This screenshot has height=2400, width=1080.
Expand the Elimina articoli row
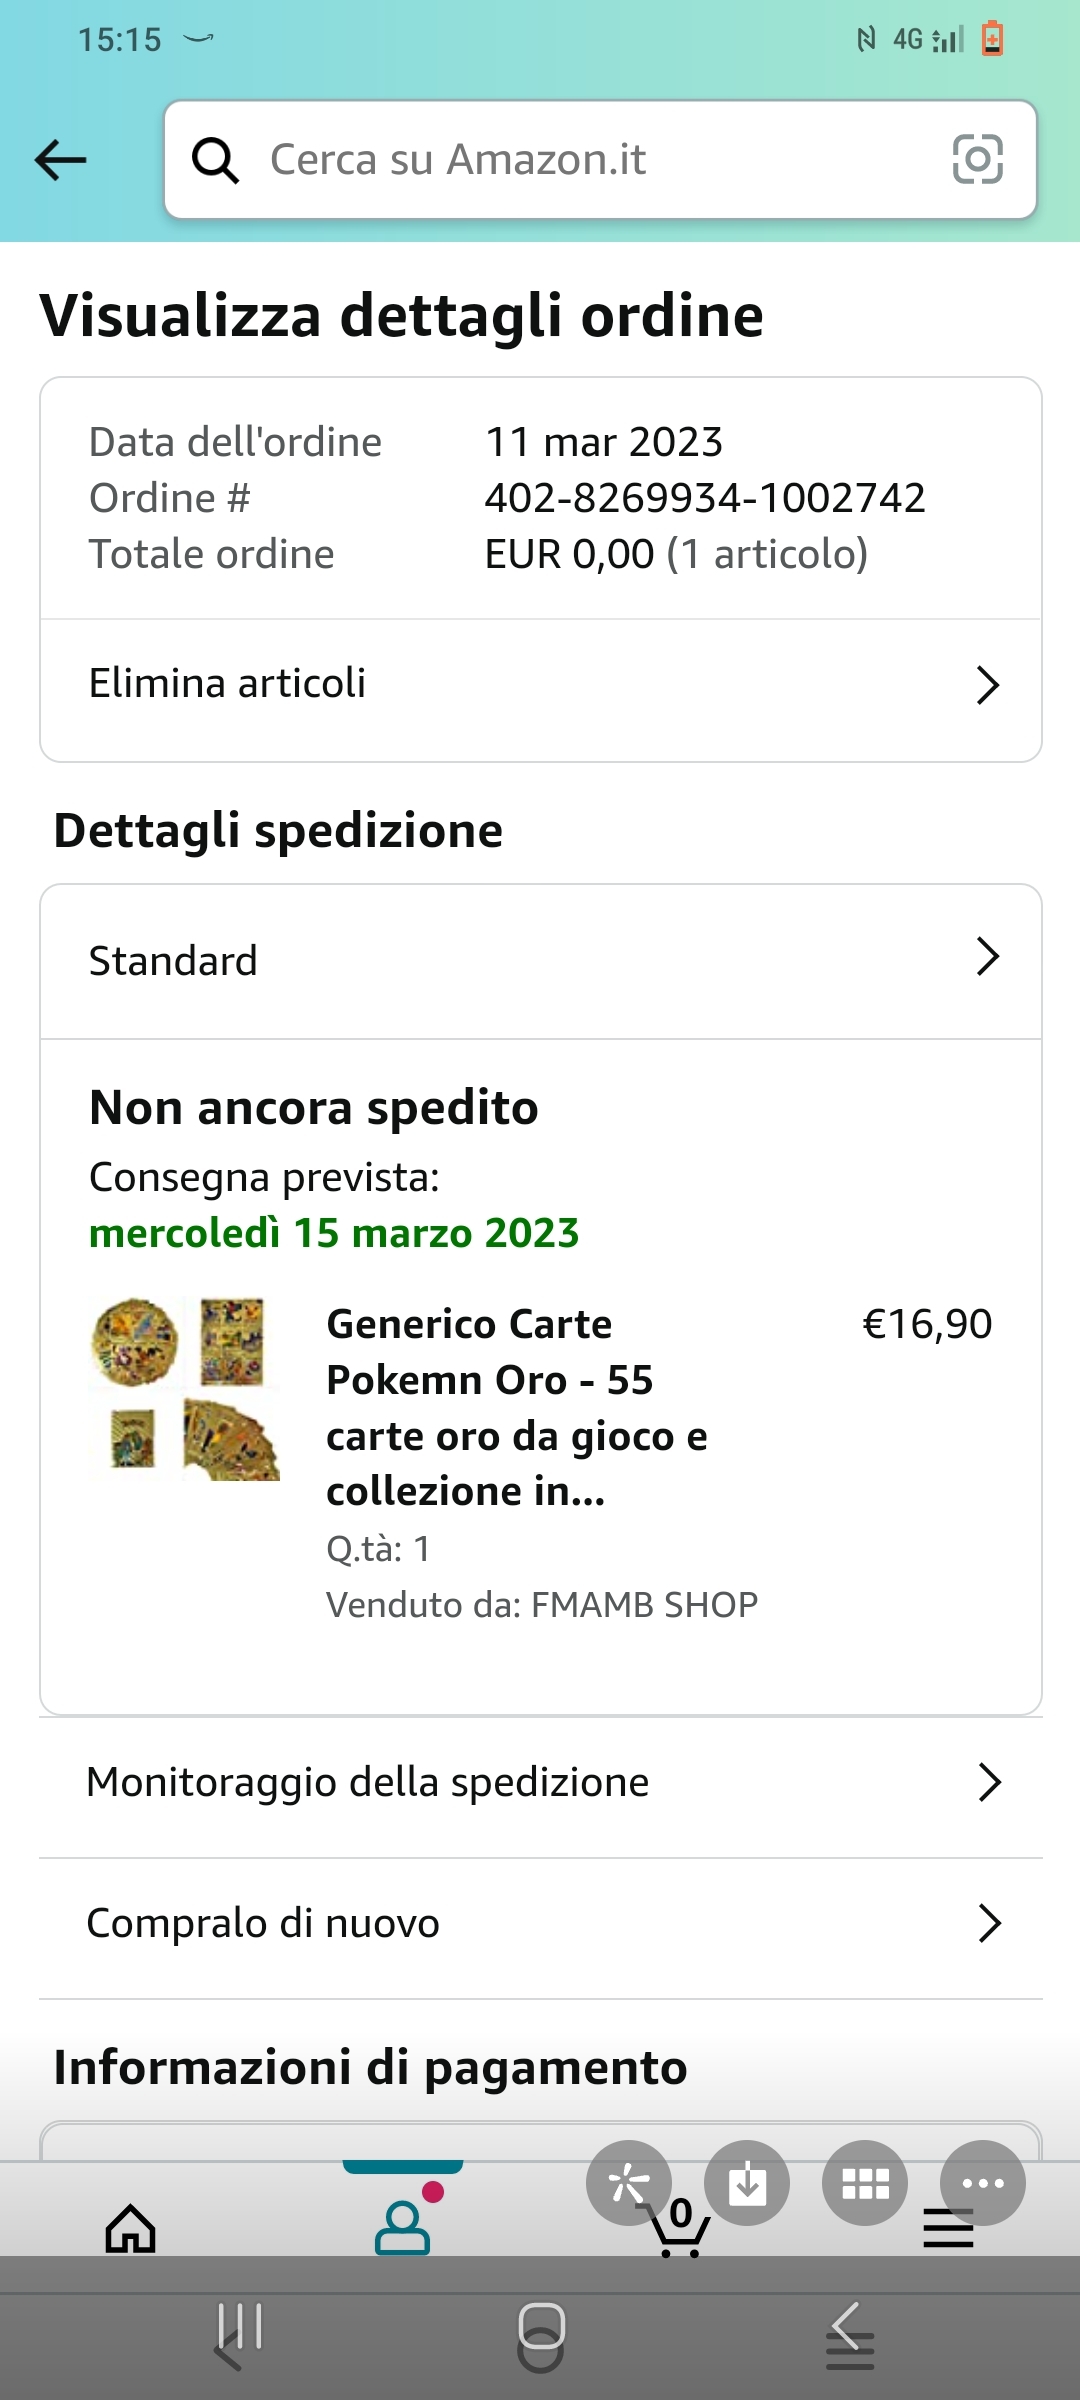point(540,685)
